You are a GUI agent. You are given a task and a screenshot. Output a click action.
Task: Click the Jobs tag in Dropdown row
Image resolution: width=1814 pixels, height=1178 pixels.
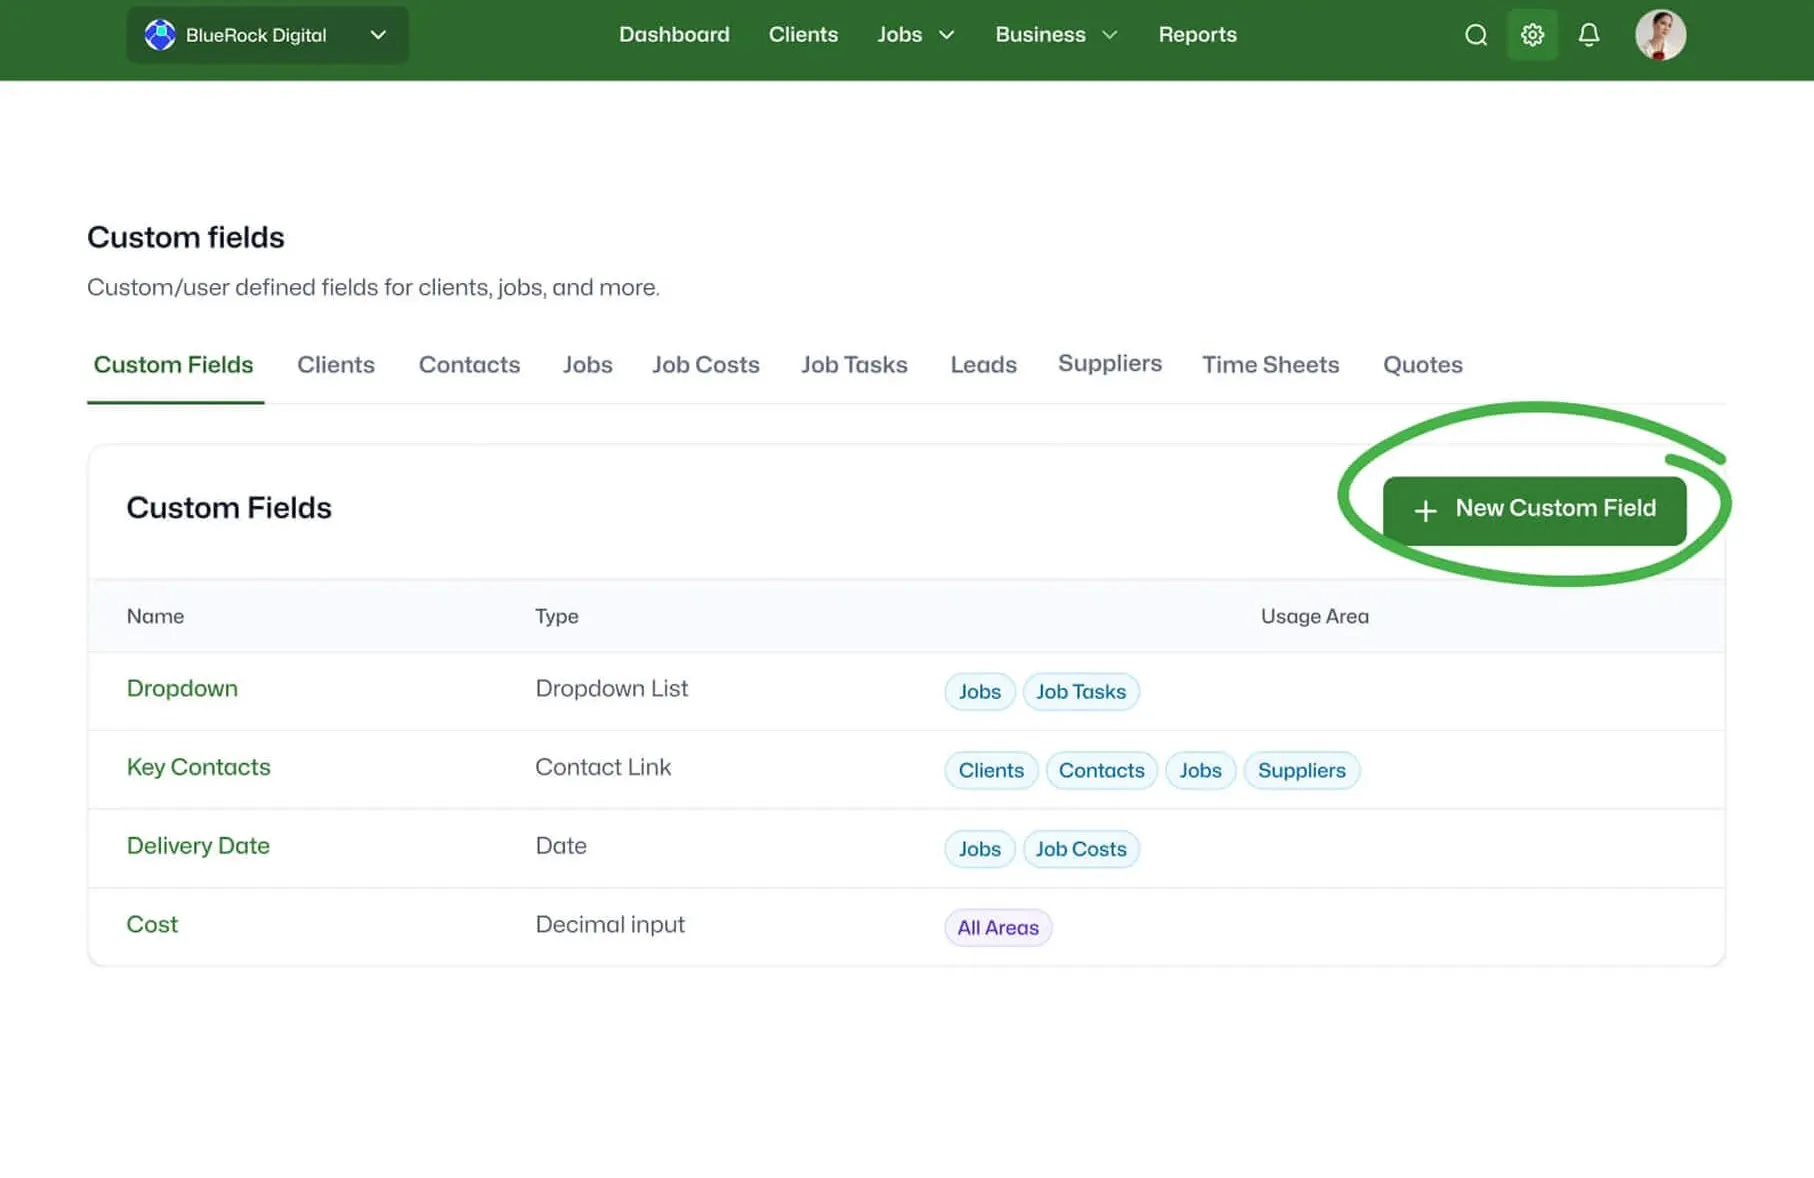pos(979,692)
